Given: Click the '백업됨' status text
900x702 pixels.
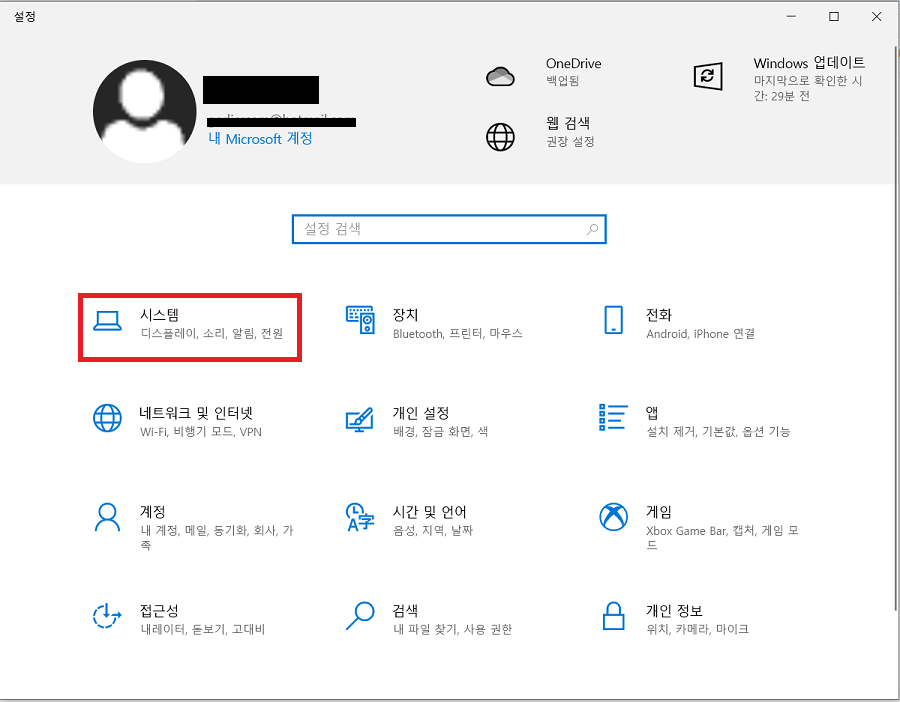Looking at the screenshot, I should pos(562,81).
